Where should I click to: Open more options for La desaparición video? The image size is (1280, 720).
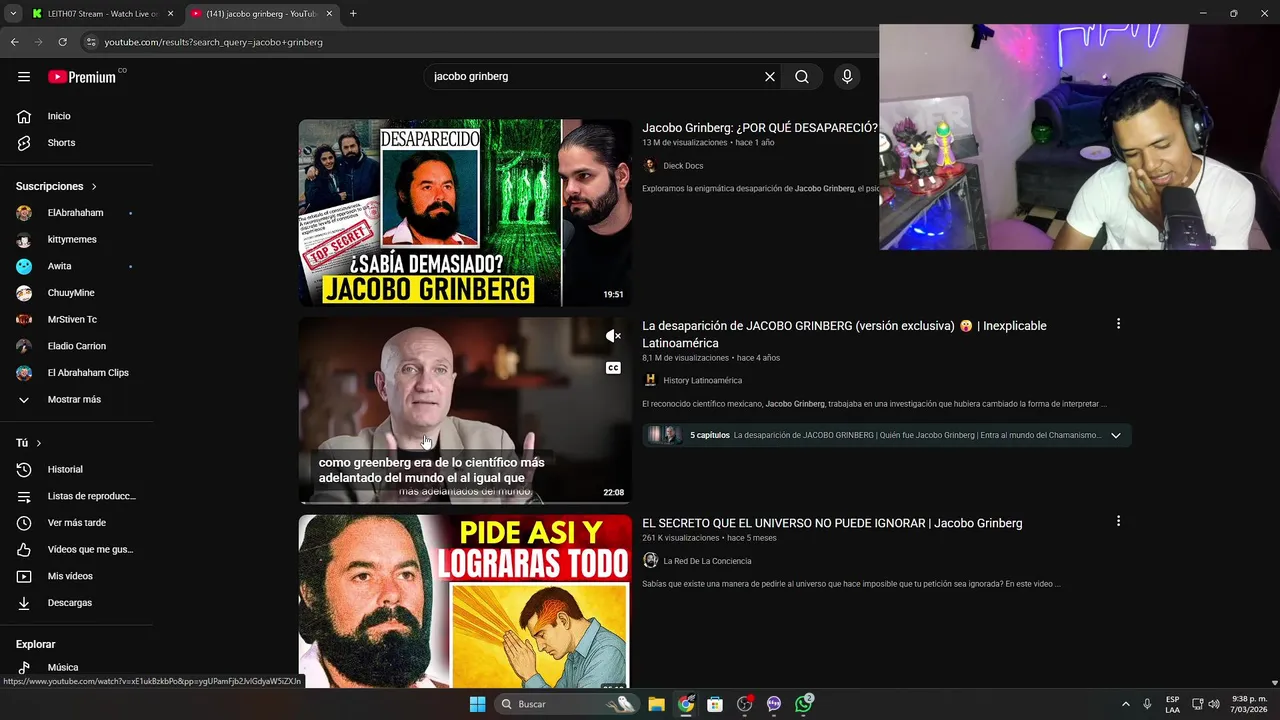pos(1118,324)
